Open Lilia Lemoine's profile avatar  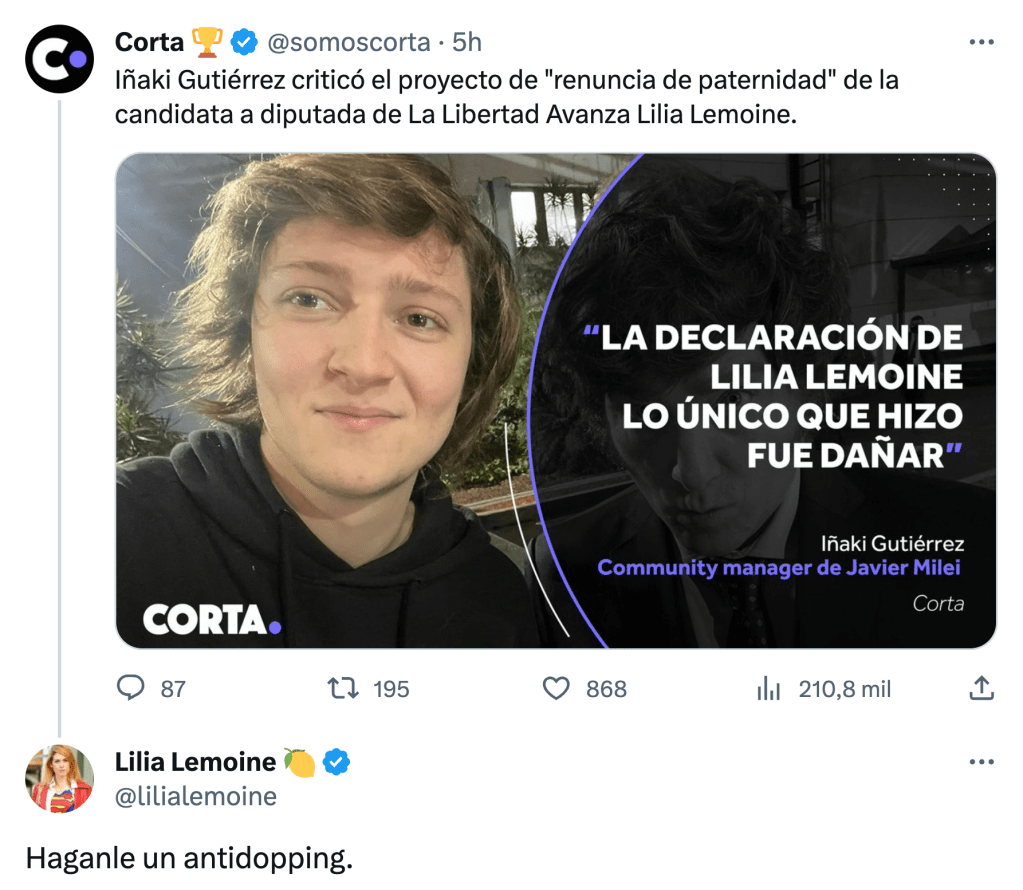[59, 778]
